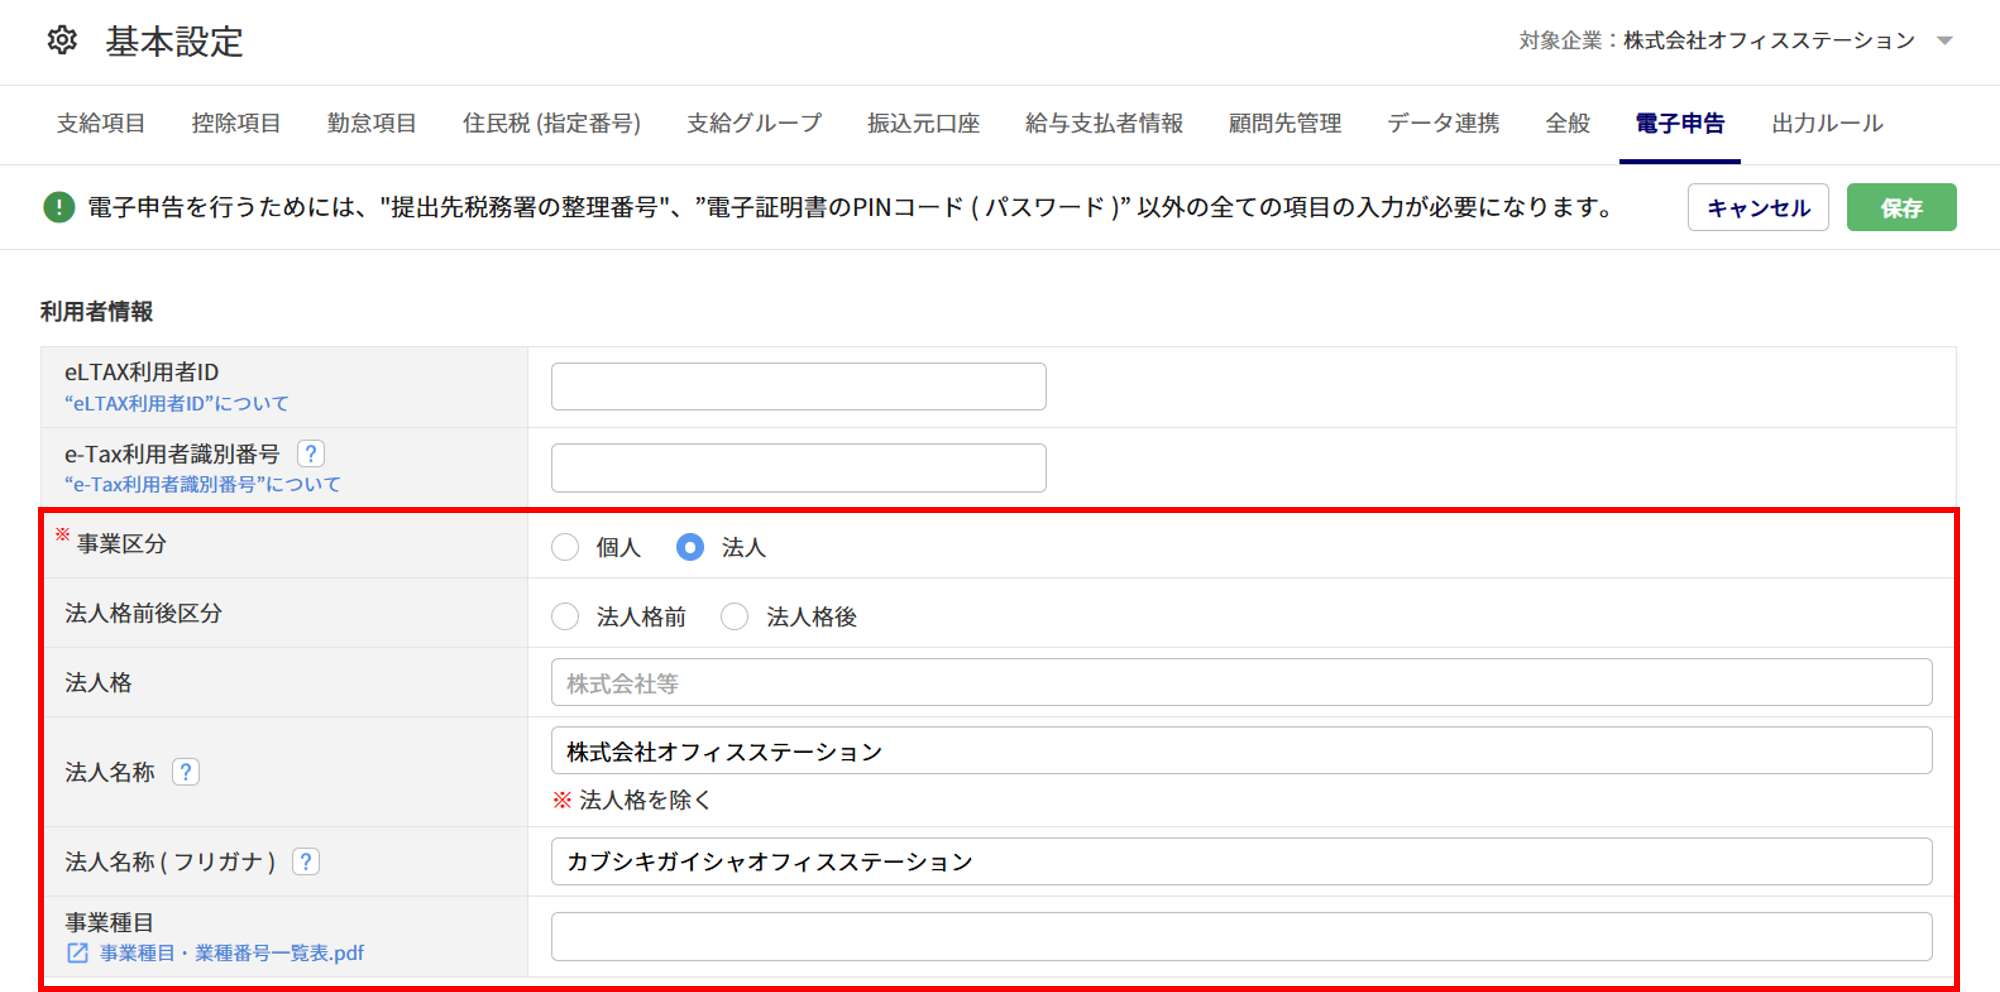Click the help icon next to e-Tax利用者識別番号

click(311, 454)
